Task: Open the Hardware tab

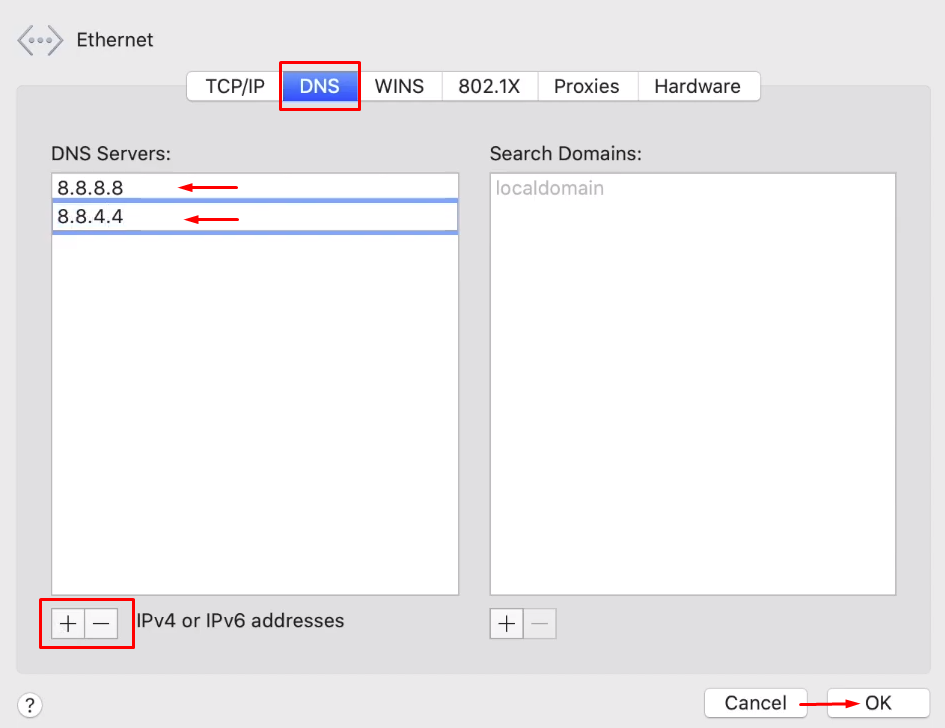Action: (x=698, y=86)
